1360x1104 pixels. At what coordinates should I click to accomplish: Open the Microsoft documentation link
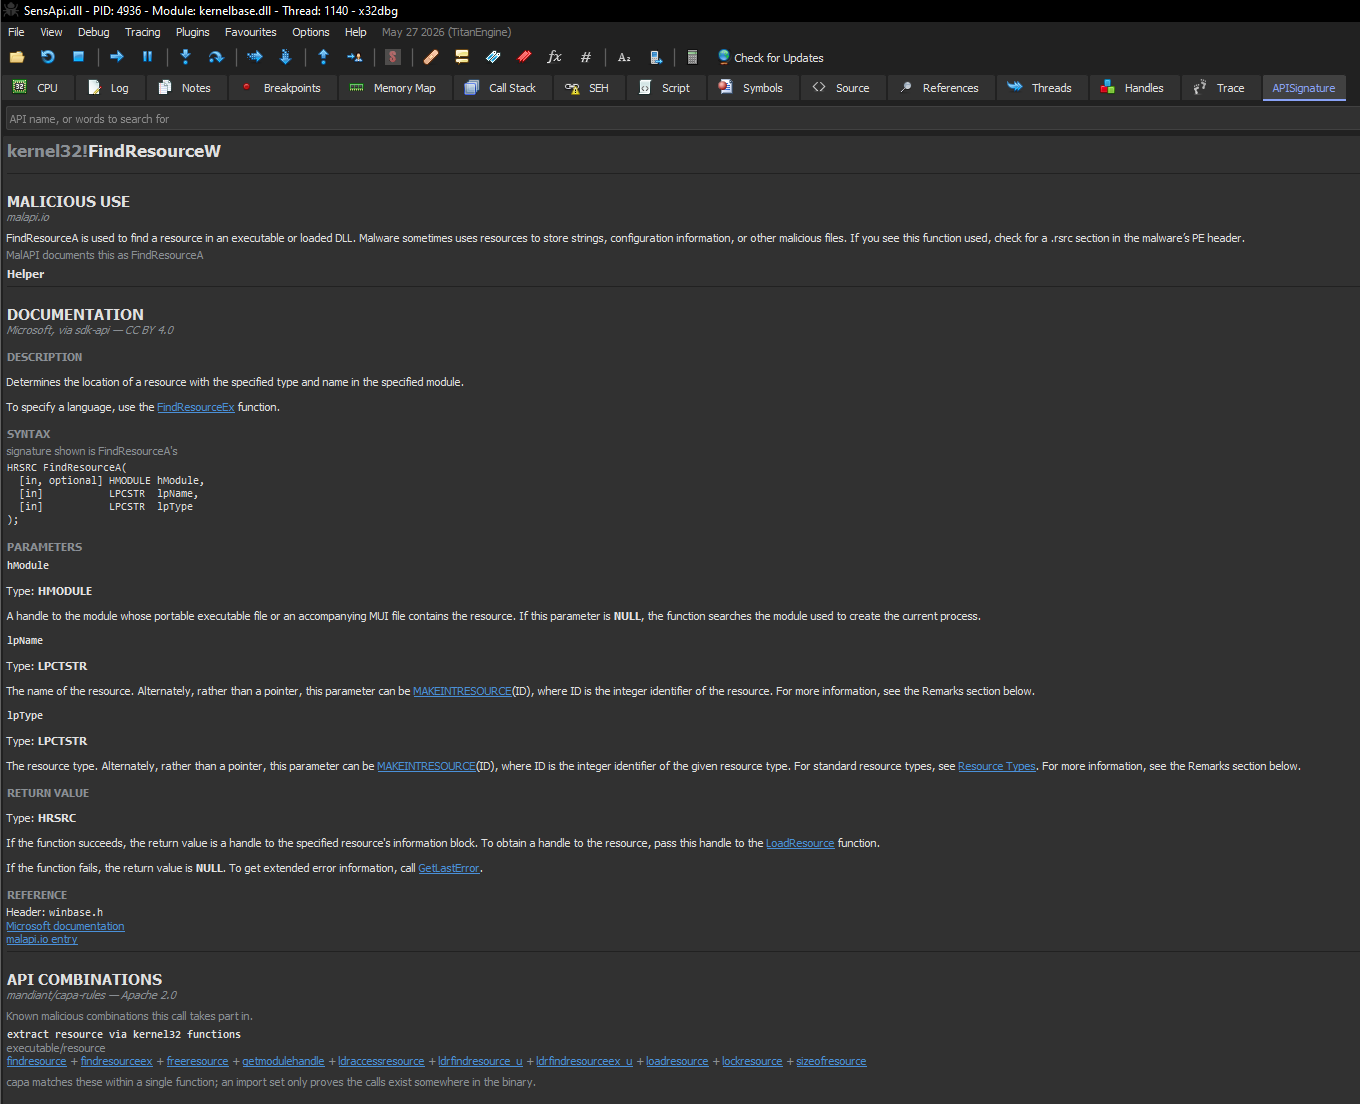(x=65, y=926)
